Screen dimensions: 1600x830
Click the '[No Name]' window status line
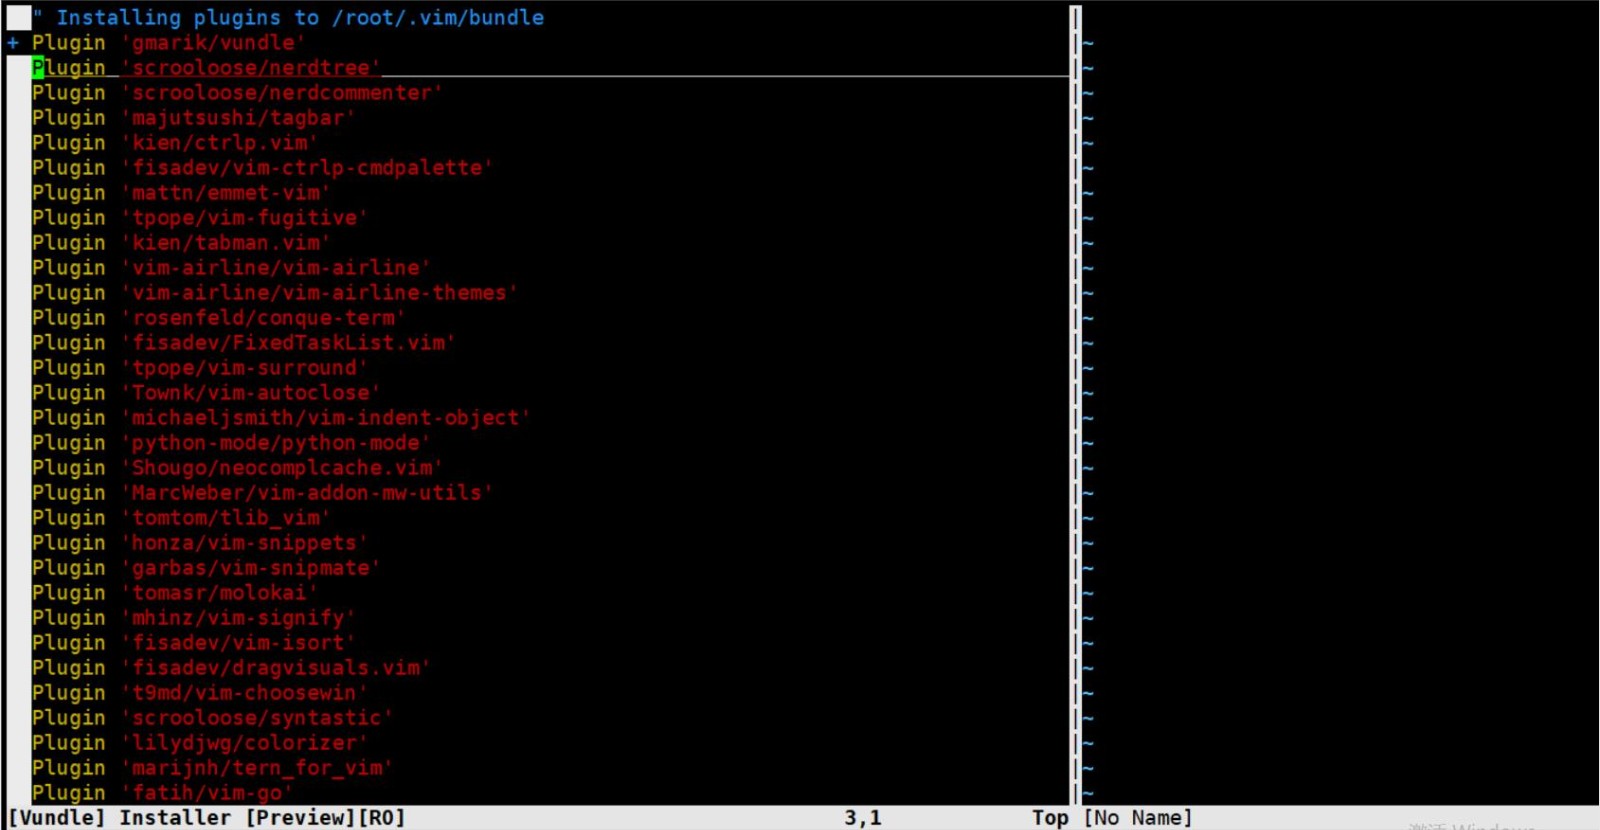click(x=1138, y=818)
